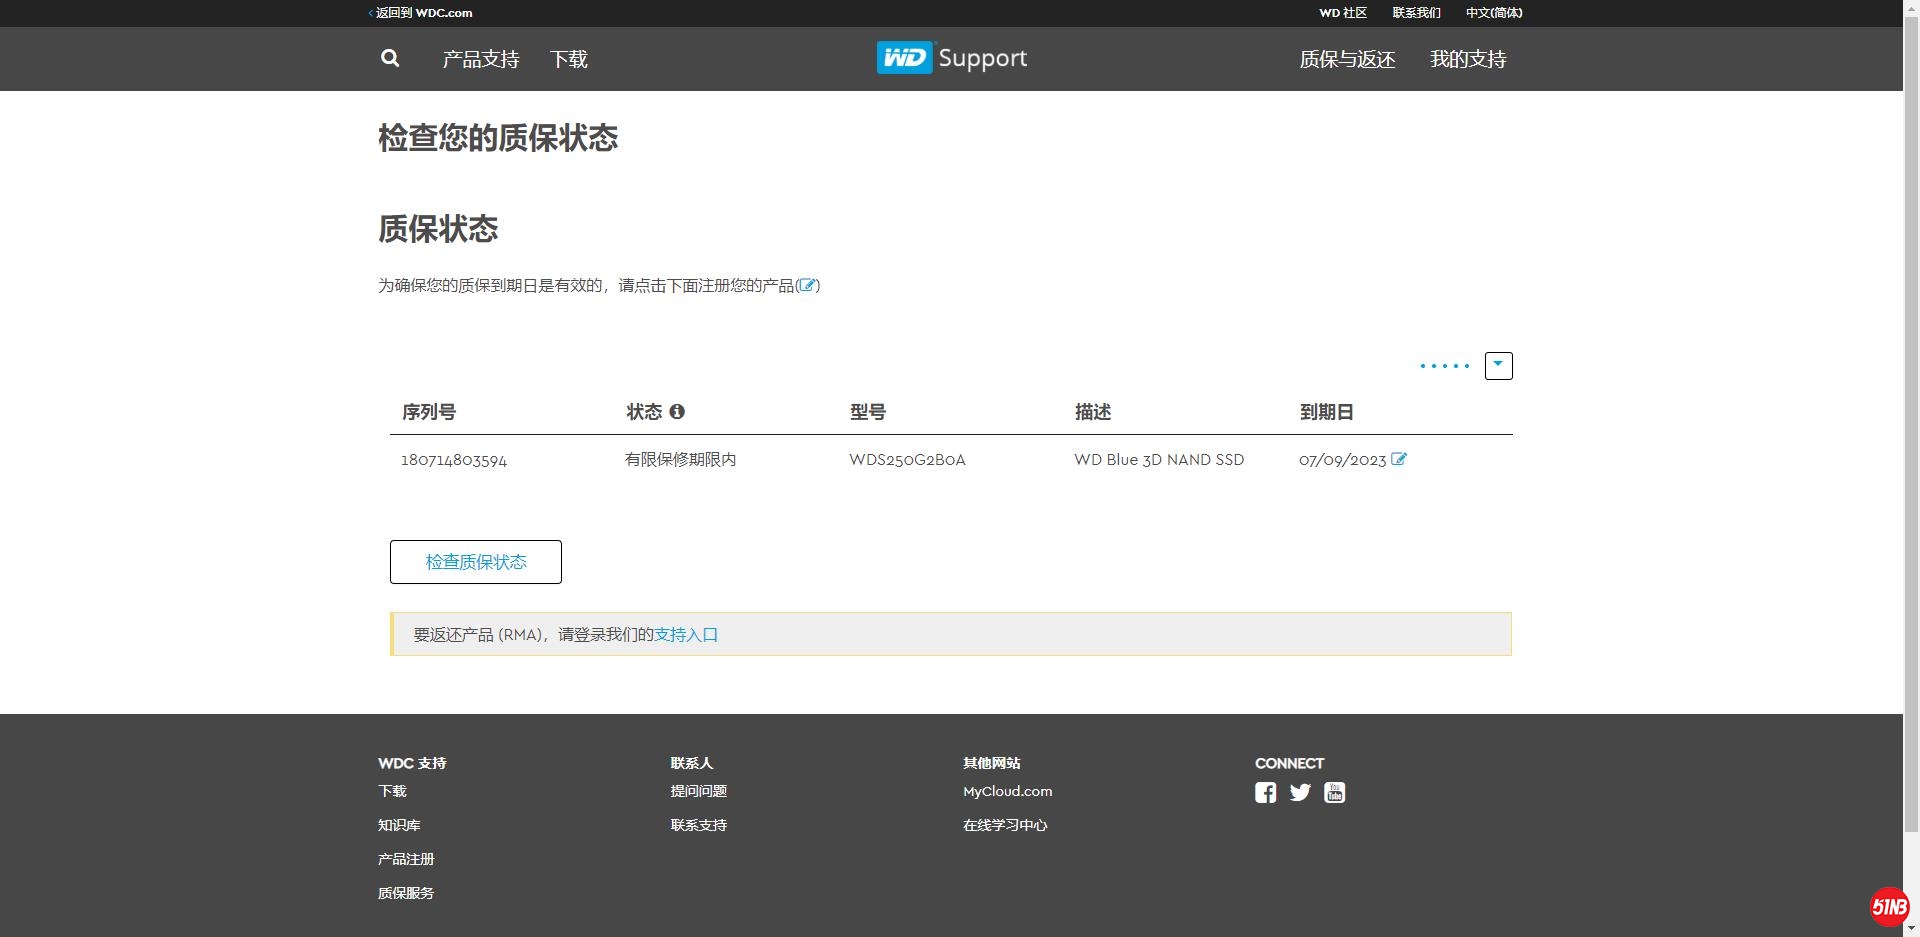Viewport: 1920px width, 937px height.
Task: Click the 支持入口 link in RMA notice
Action: pos(686,634)
